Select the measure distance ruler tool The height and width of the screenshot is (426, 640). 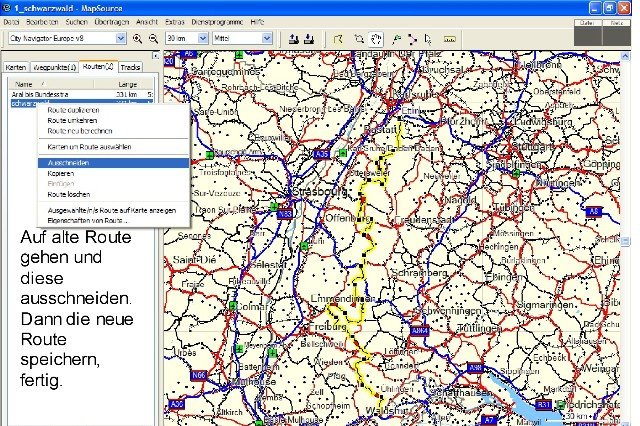coord(450,38)
